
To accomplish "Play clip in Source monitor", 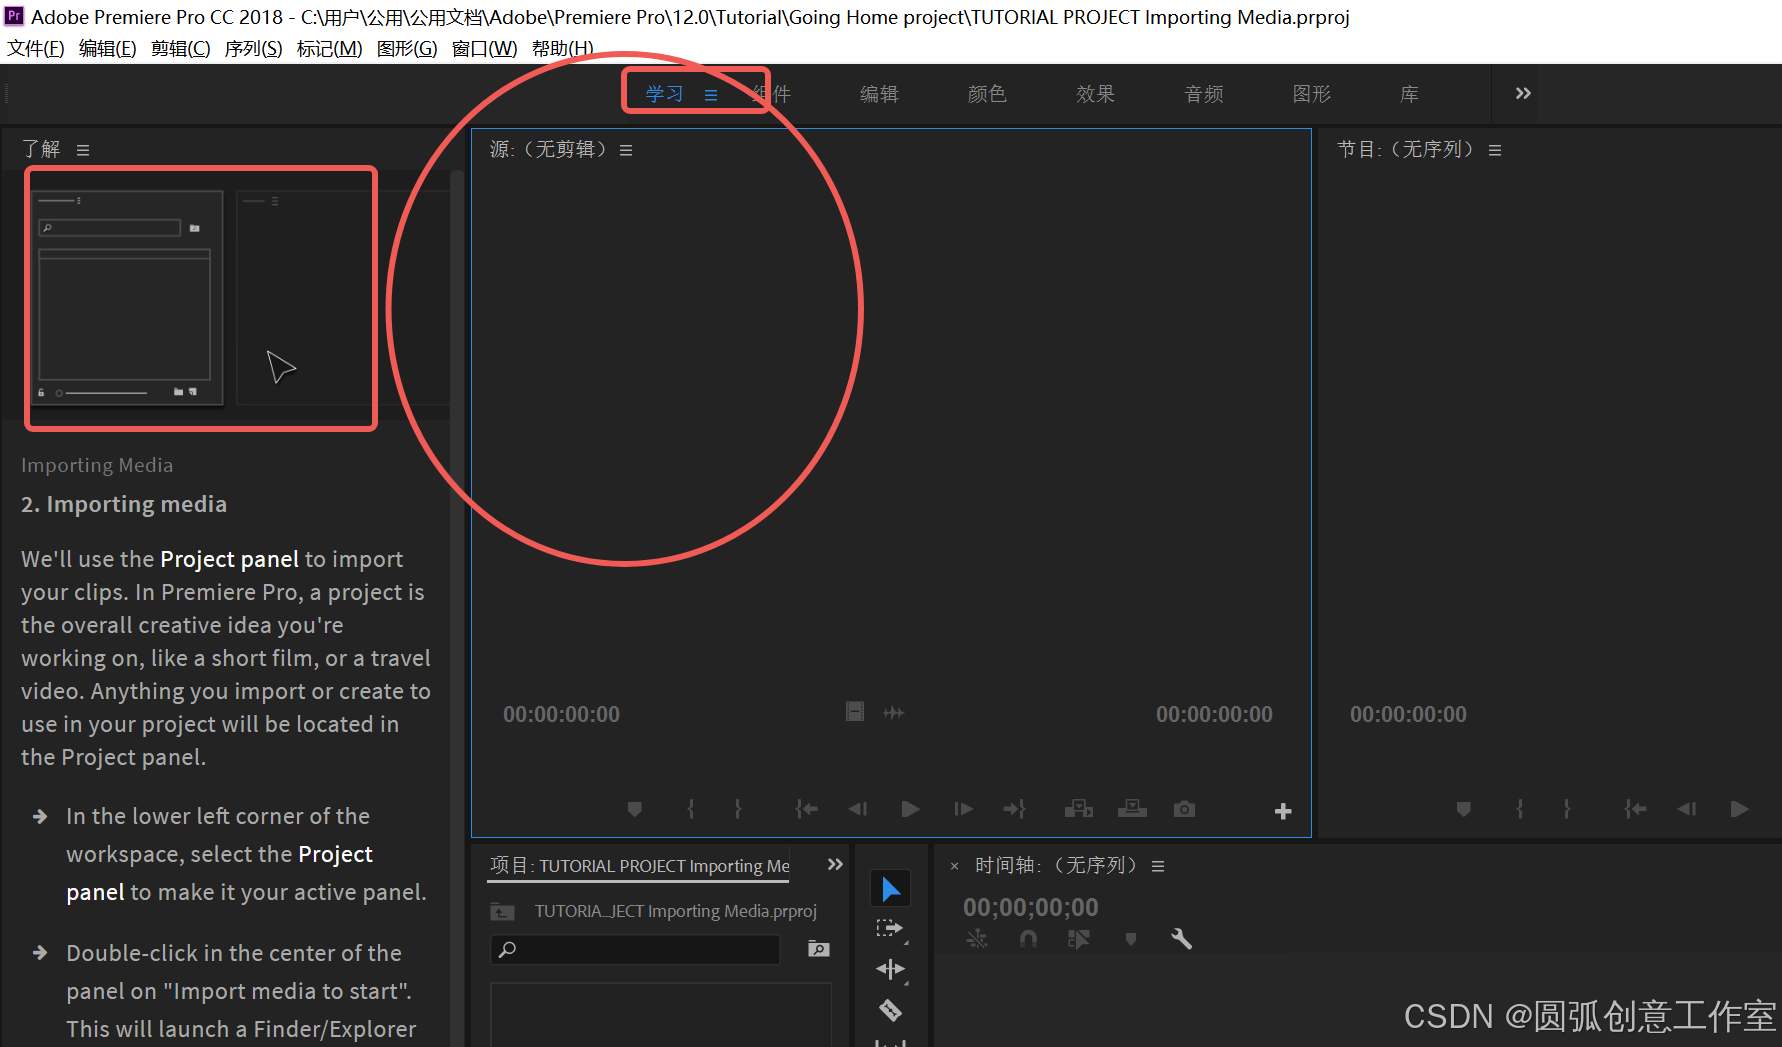I will tap(910, 809).
